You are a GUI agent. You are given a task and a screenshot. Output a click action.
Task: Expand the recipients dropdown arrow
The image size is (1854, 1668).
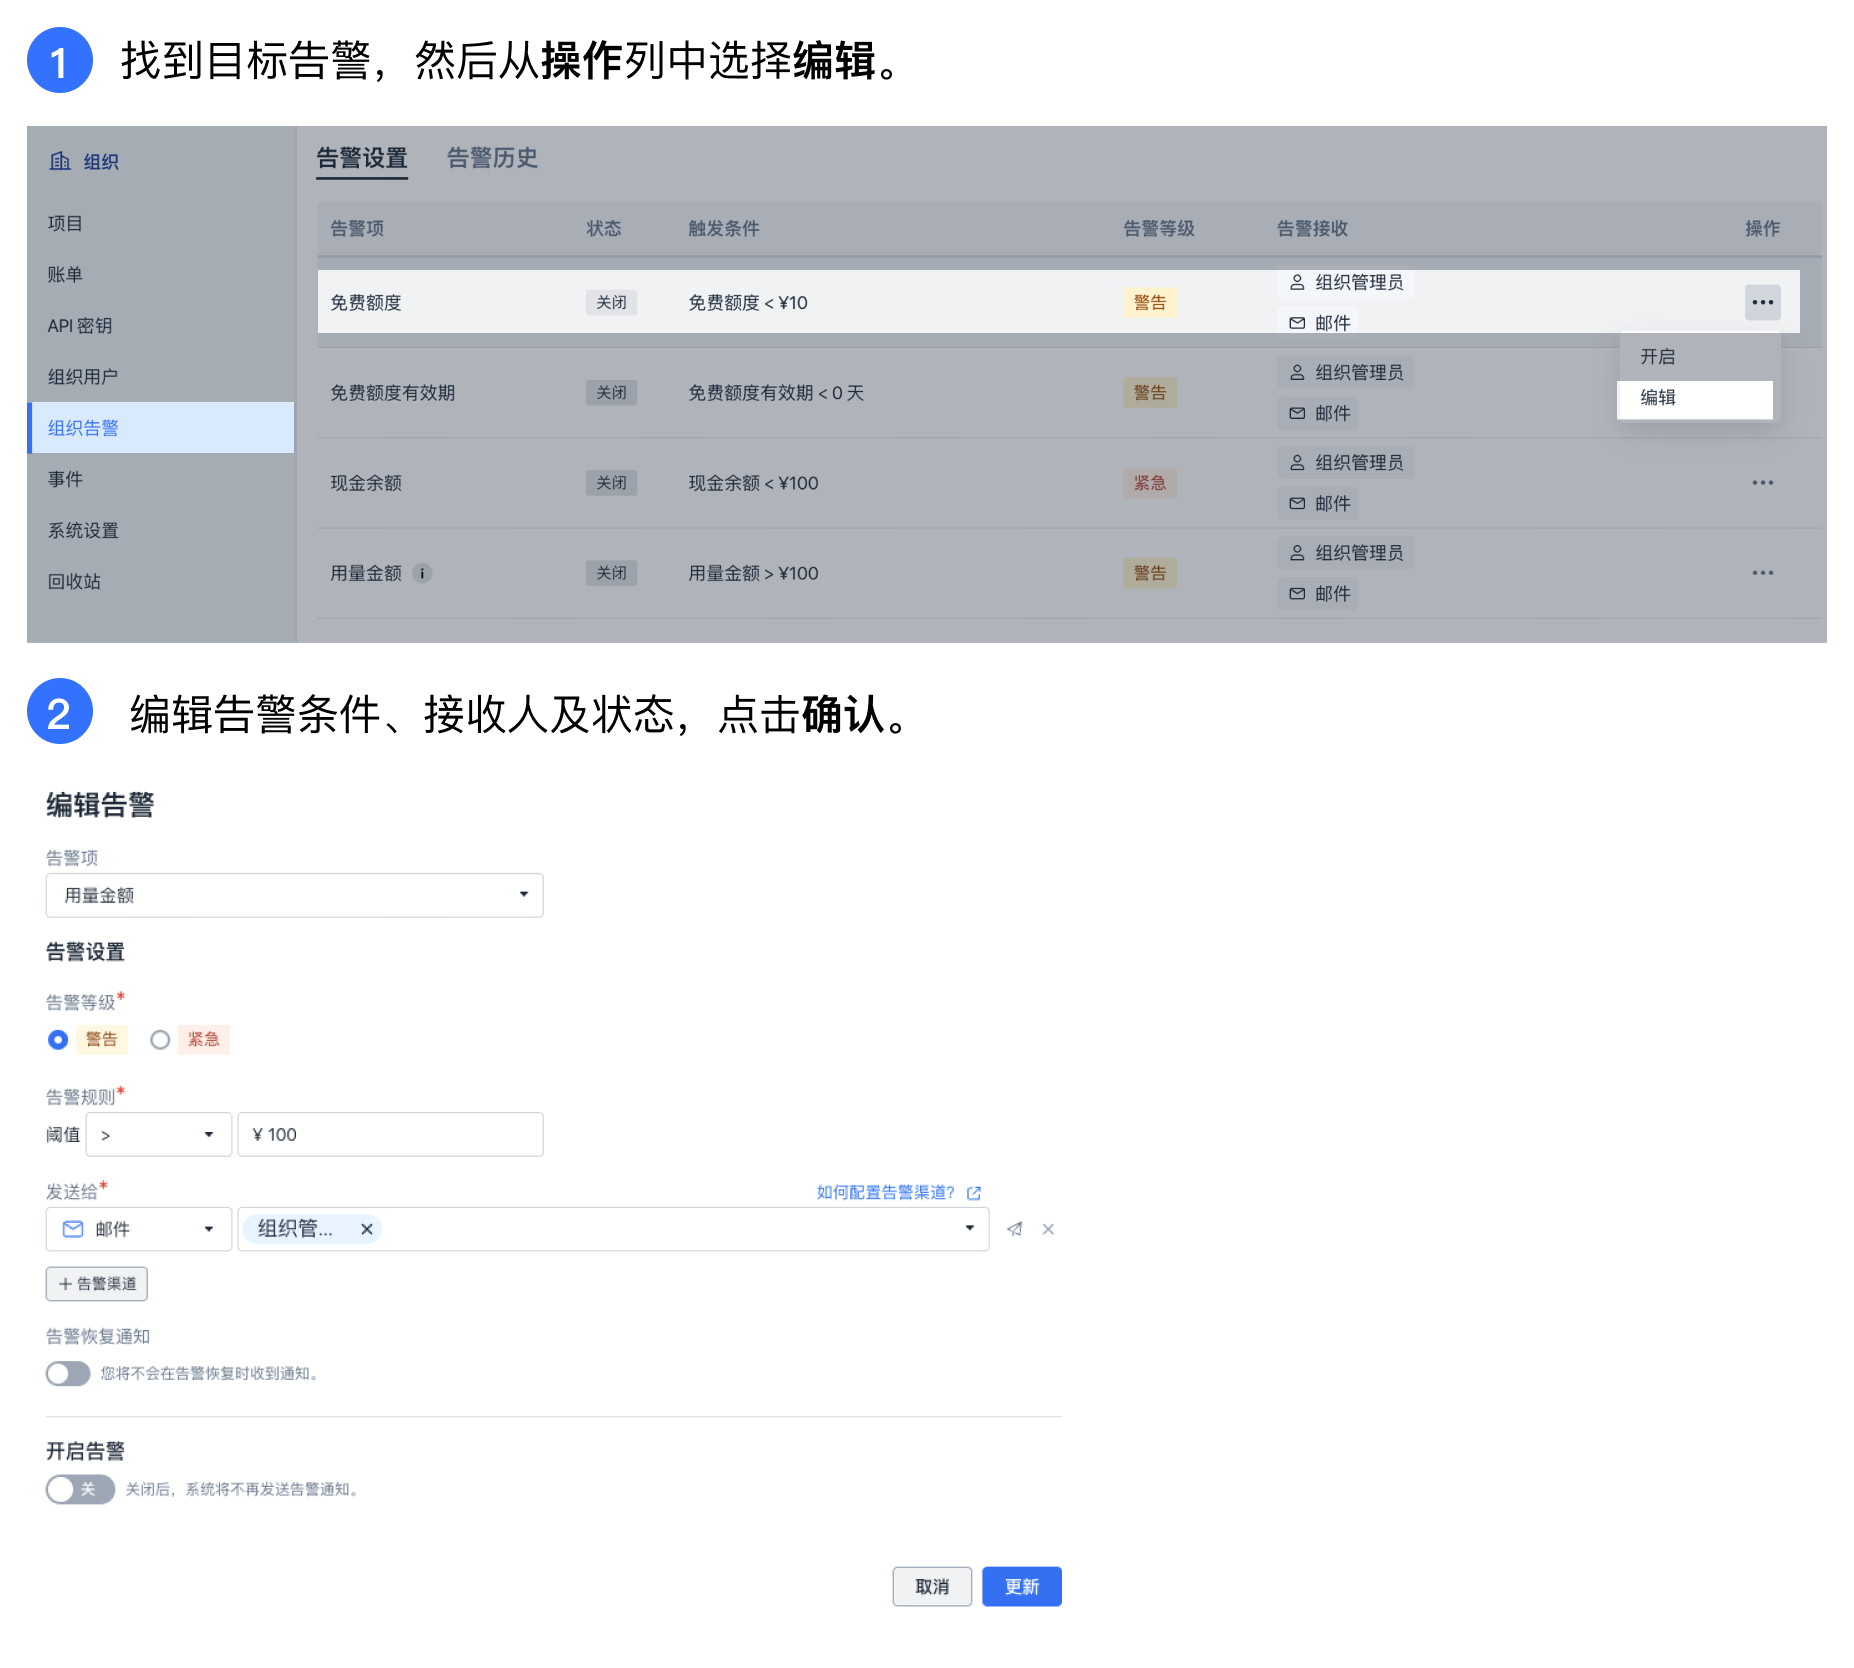coord(969,1229)
